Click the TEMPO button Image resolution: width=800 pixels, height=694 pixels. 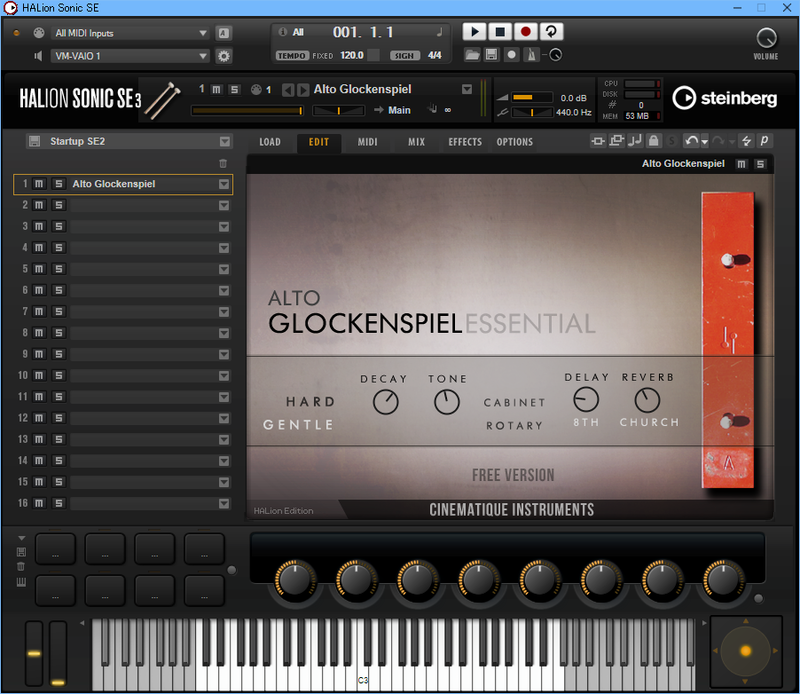tap(292, 56)
